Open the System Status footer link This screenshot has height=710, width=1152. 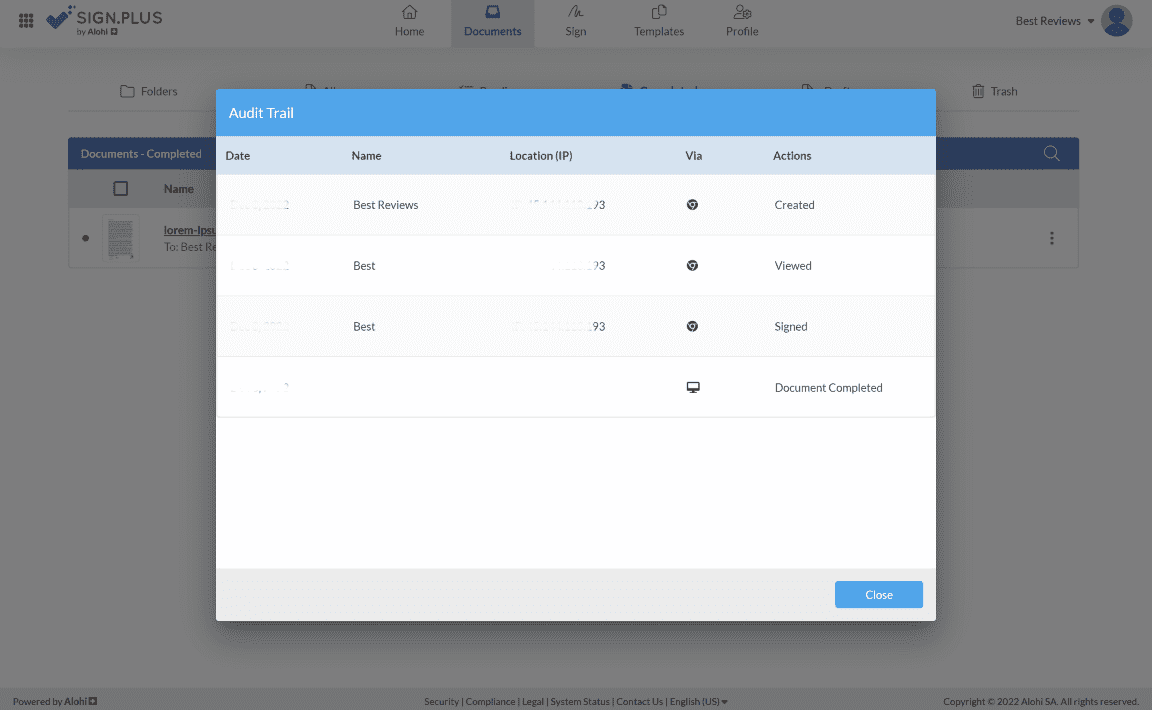[x=580, y=702]
